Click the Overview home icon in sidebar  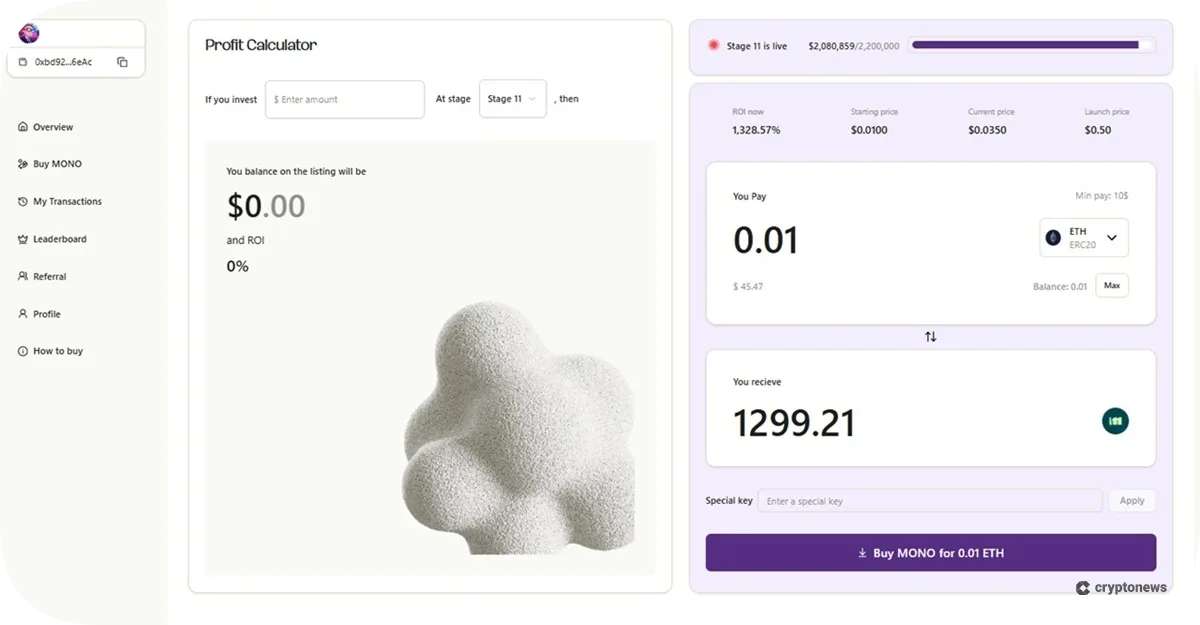(x=21, y=127)
